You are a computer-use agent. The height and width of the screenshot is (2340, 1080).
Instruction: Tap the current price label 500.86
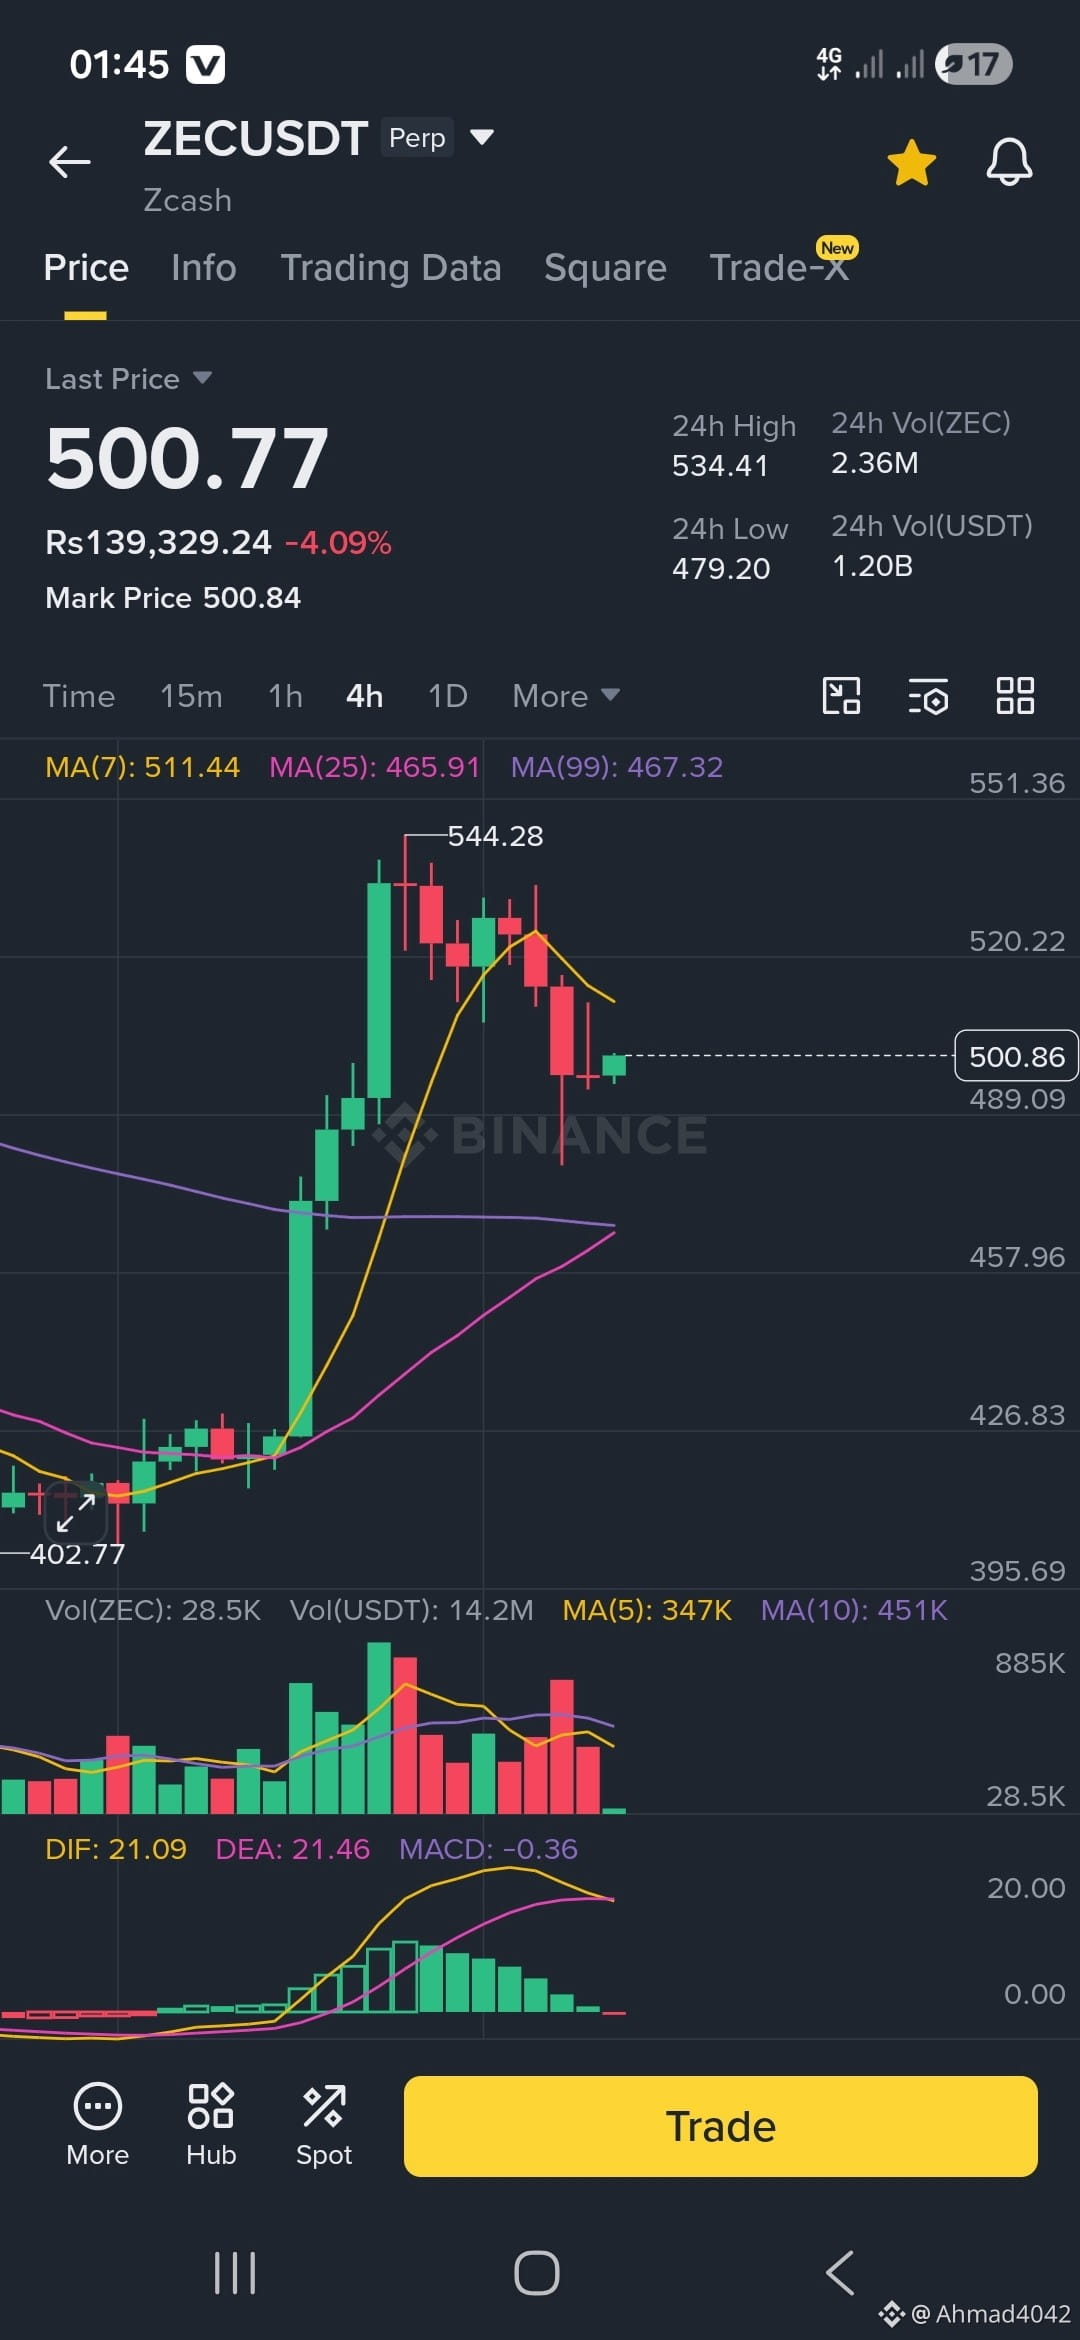click(x=1016, y=1056)
